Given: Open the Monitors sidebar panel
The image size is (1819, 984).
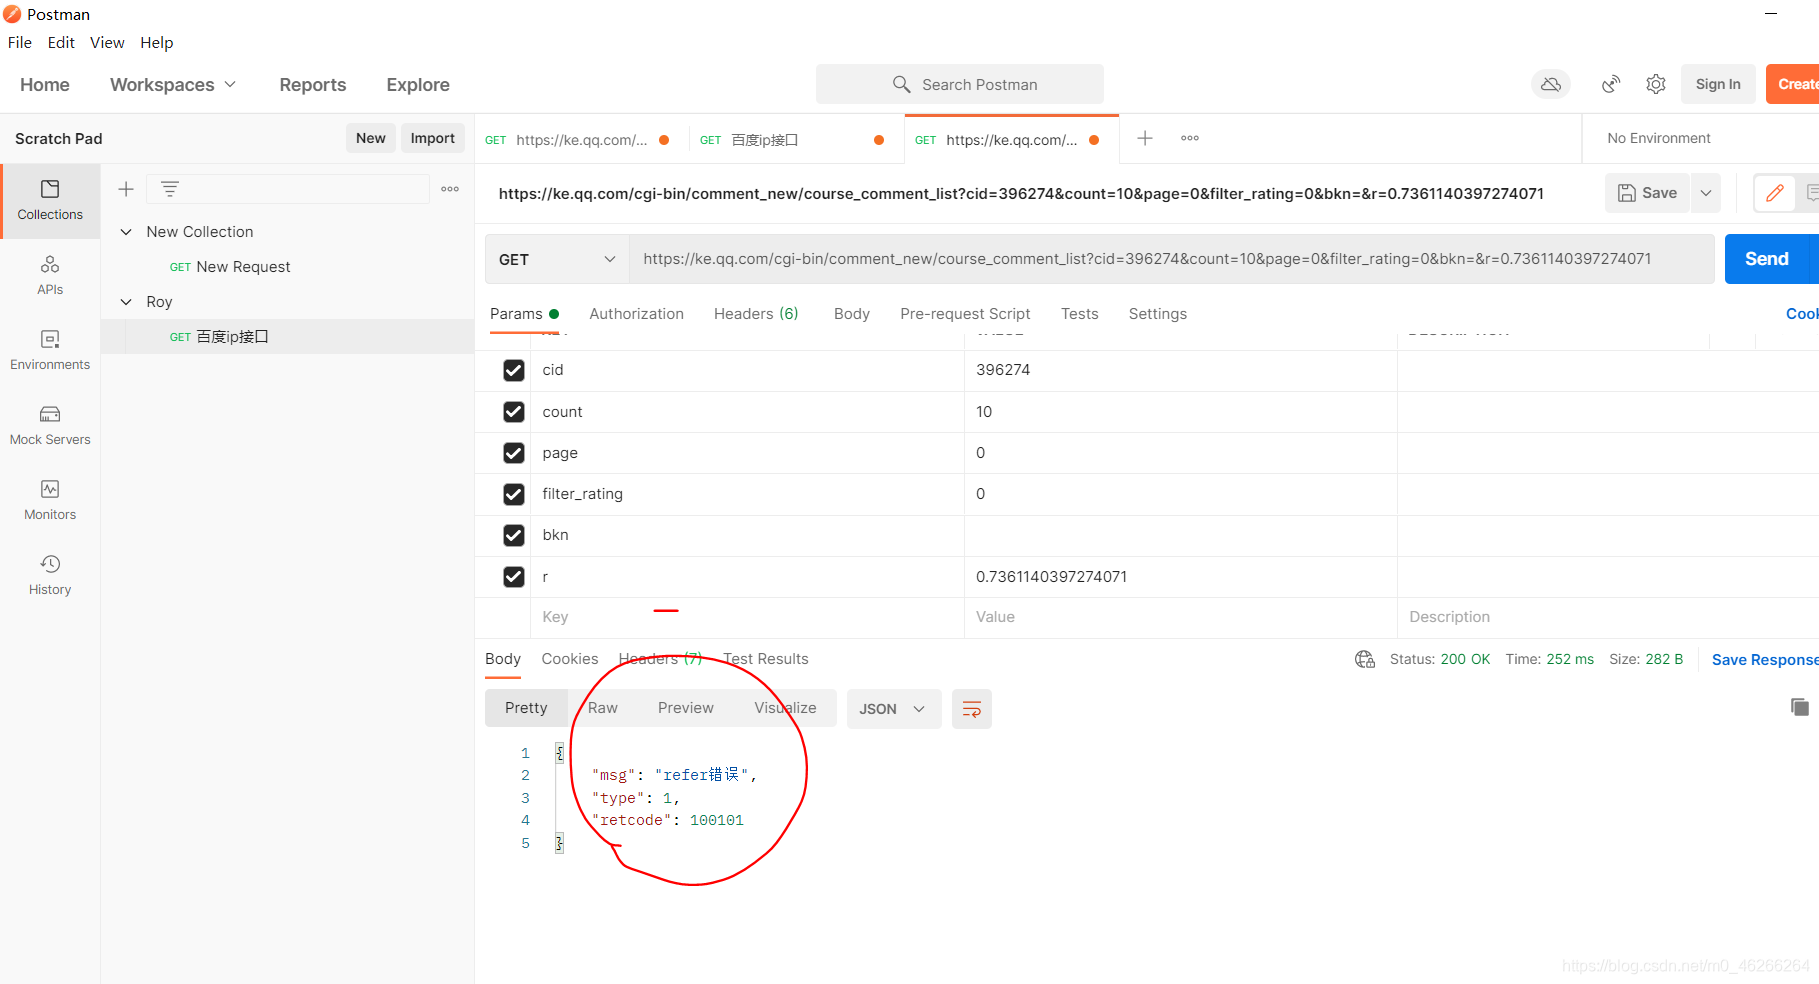Looking at the screenshot, I should (x=50, y=501).
